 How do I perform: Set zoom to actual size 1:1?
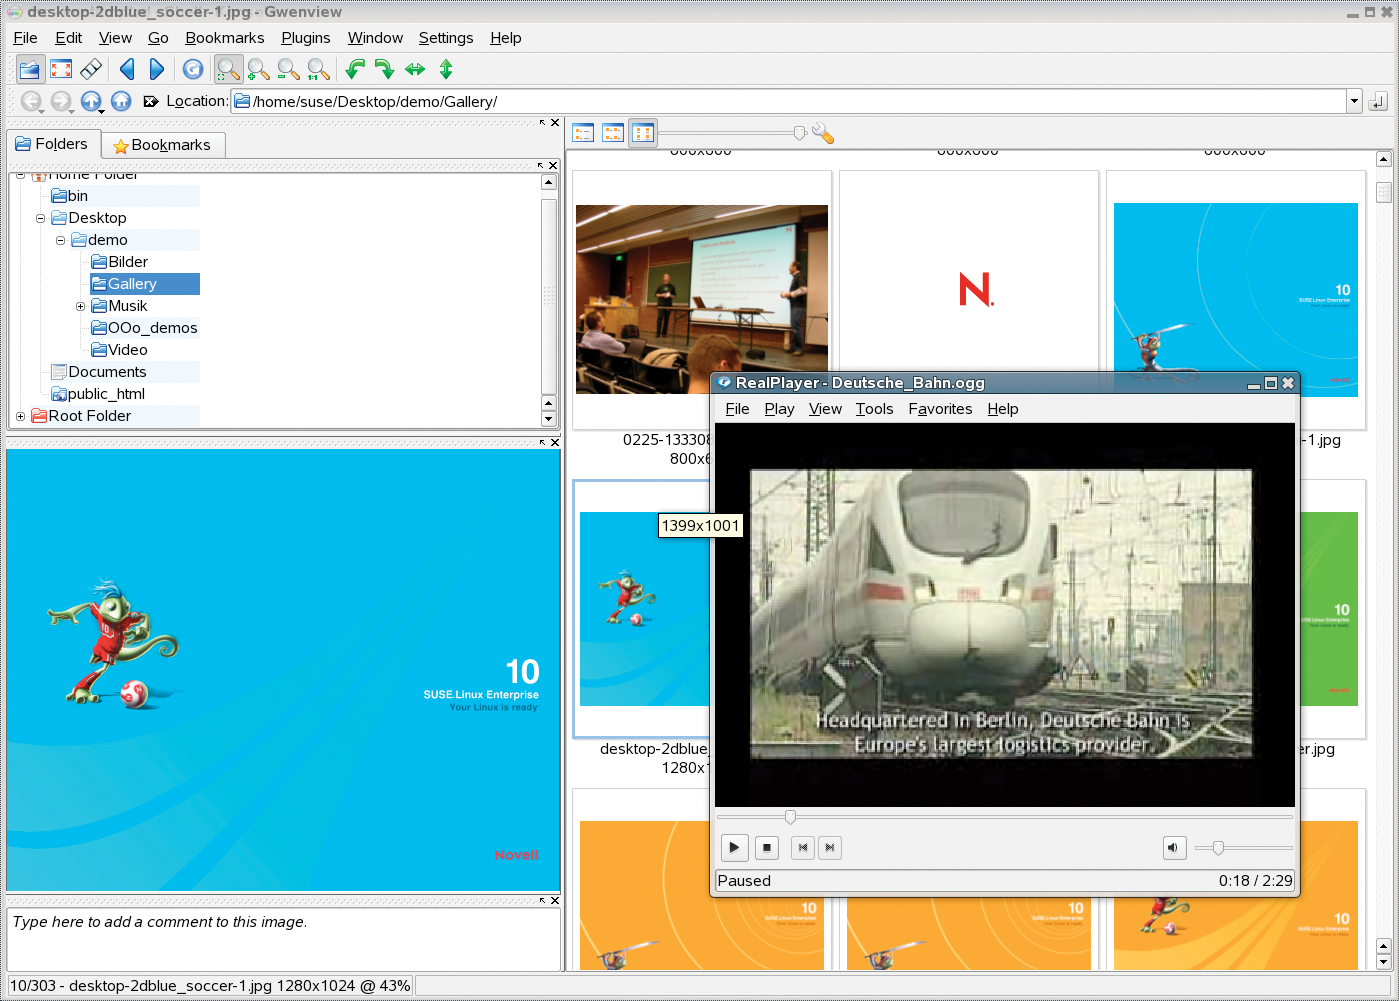(x=319, y=69)
